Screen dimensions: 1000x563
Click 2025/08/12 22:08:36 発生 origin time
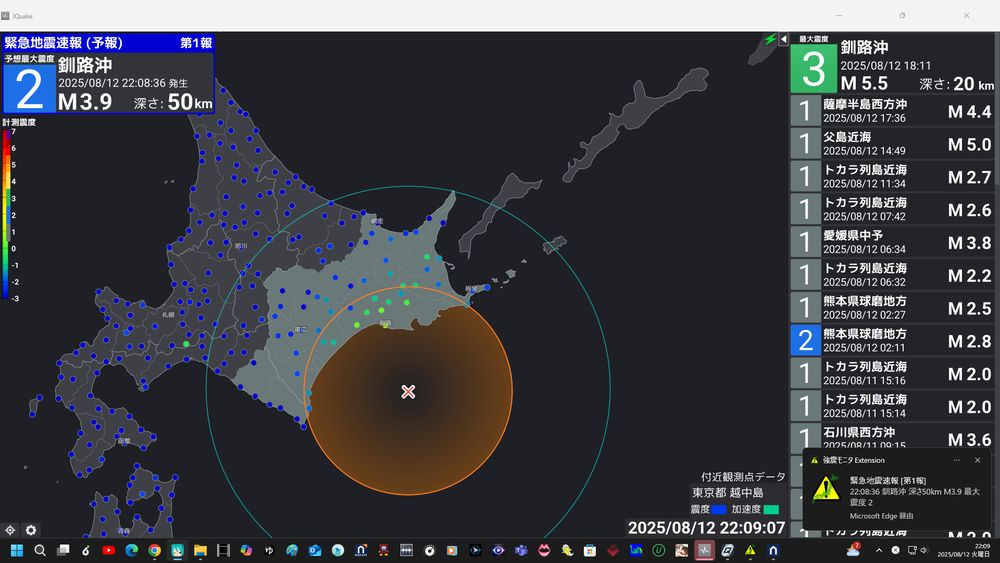122,83
